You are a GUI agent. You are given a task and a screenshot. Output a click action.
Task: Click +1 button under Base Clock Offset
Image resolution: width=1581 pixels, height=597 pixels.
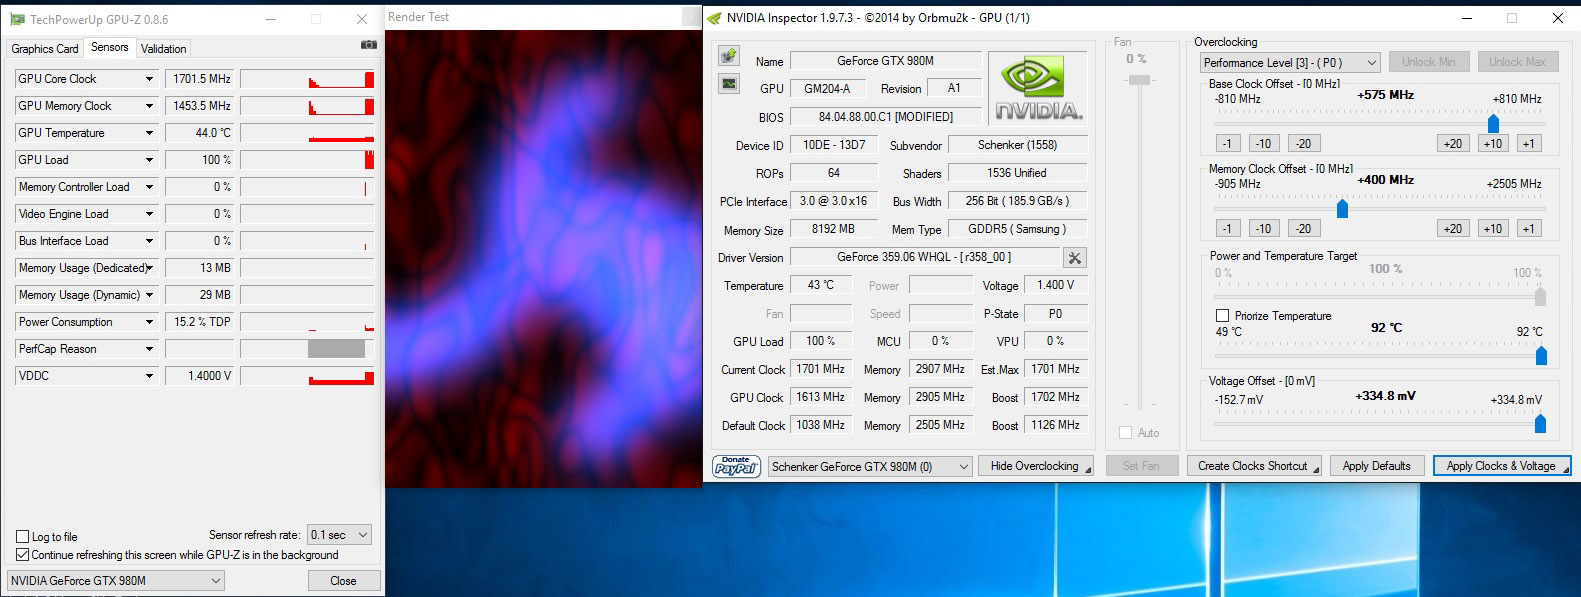1528,144
